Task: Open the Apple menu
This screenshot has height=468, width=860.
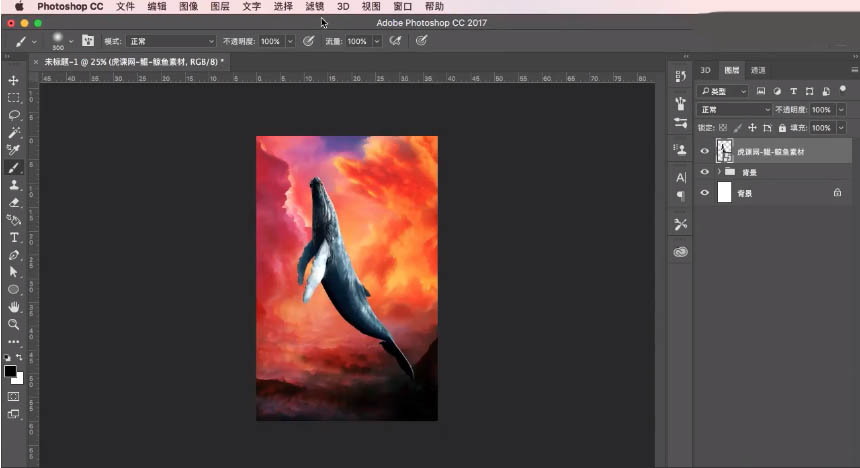Action: click(x=19, y=7)
